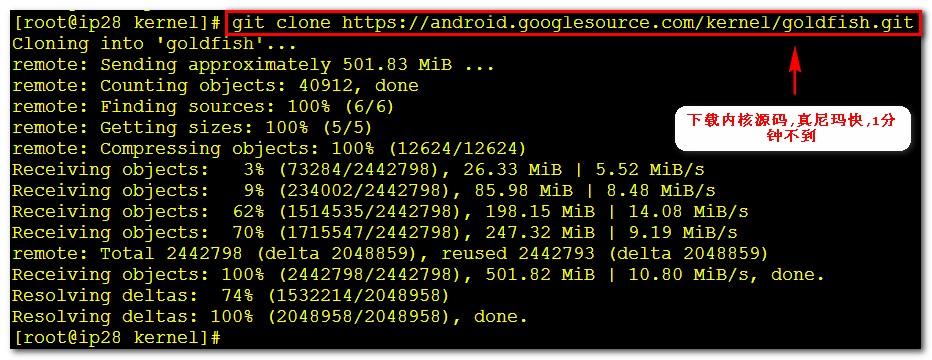Click the final shell prompt line

(x=117, y=338)
